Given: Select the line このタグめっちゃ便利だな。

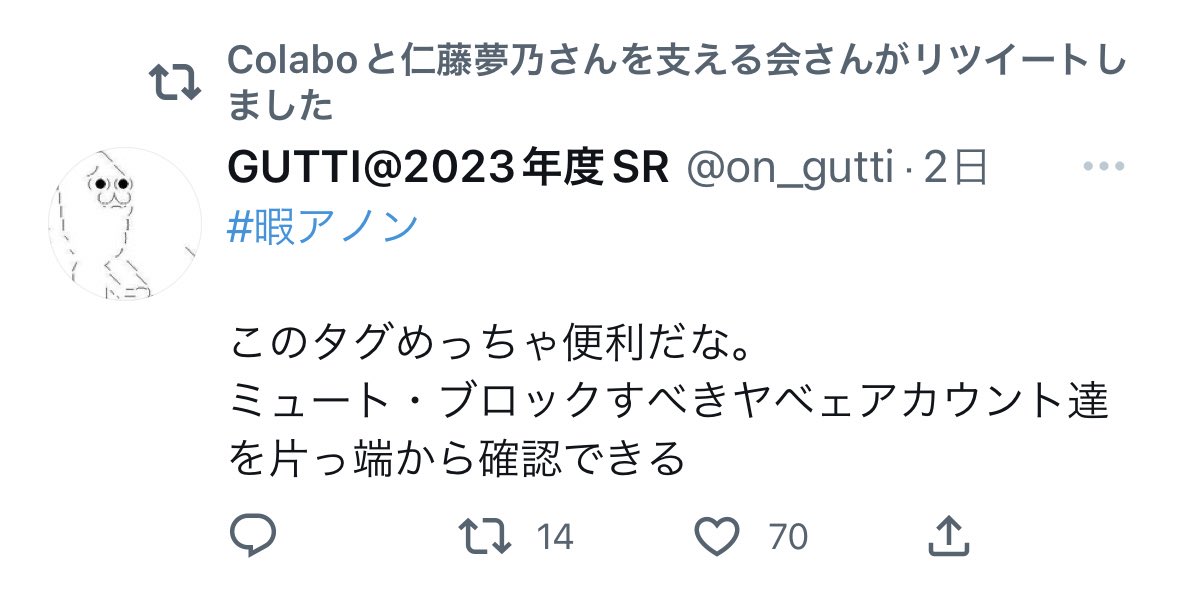Looking at the screenshot, I should click(490, 343).
